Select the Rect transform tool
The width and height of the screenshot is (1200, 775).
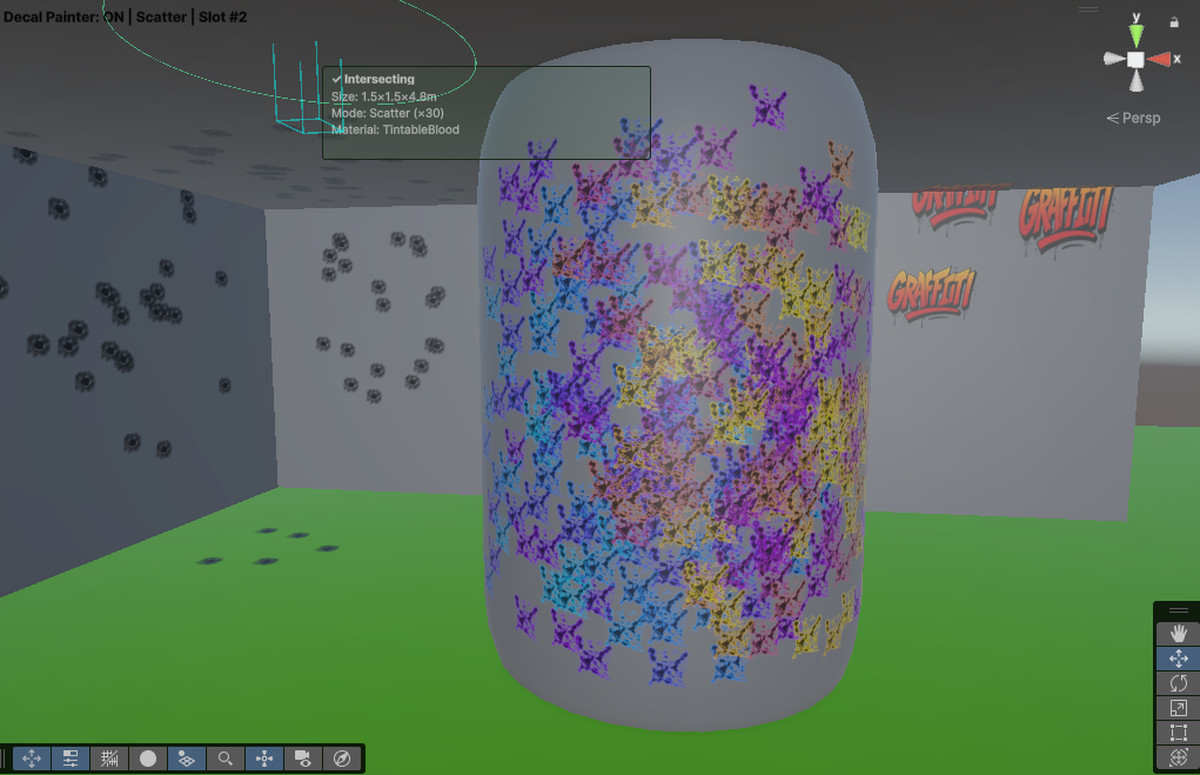click(x=1178, y=733)
